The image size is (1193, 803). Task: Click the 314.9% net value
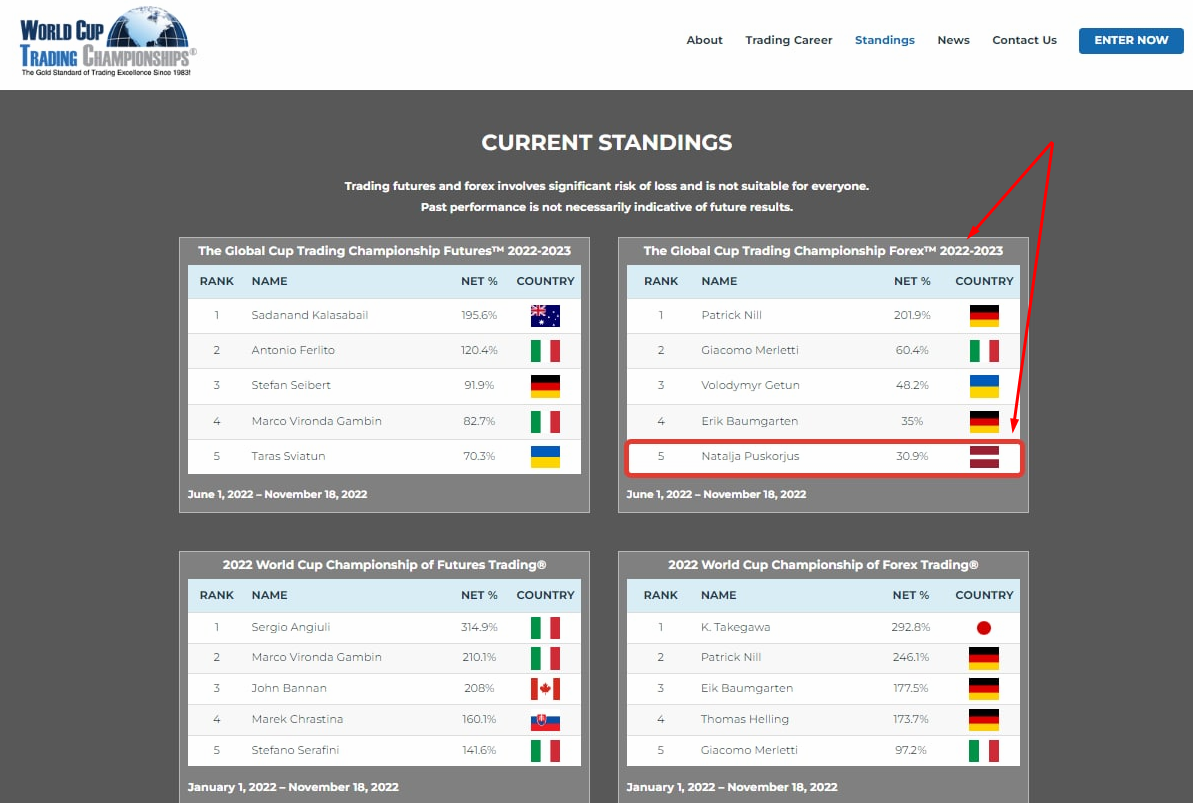(x=479, y=627)
